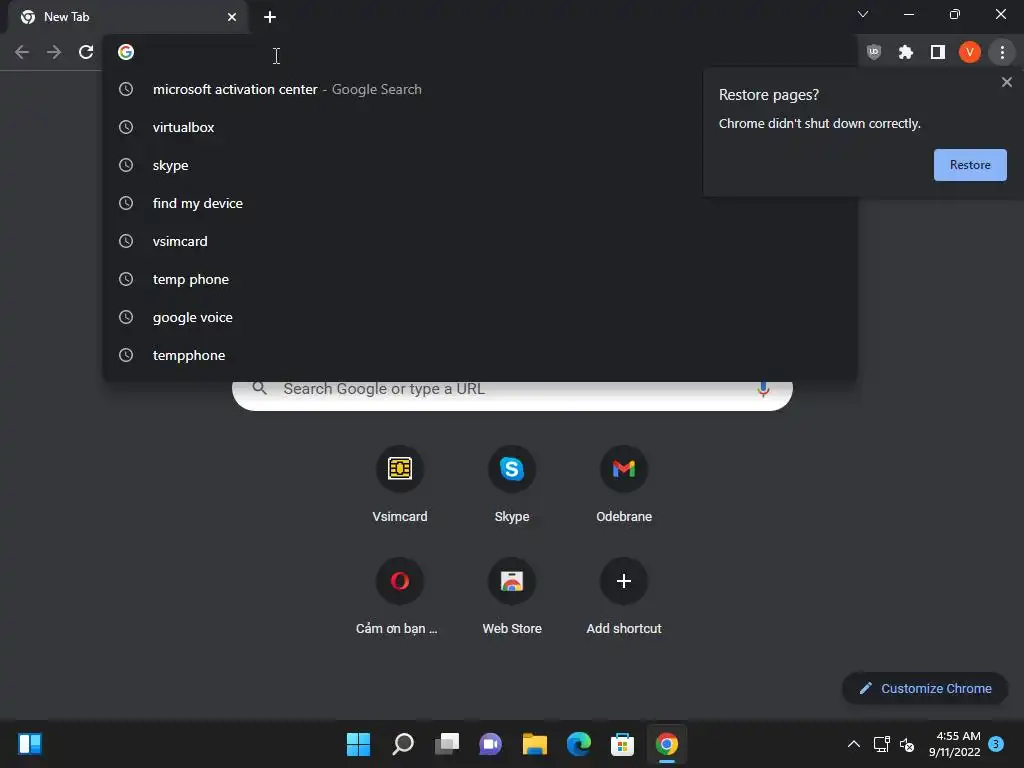Click Customize Chrome button

click(x=925, y=688)
